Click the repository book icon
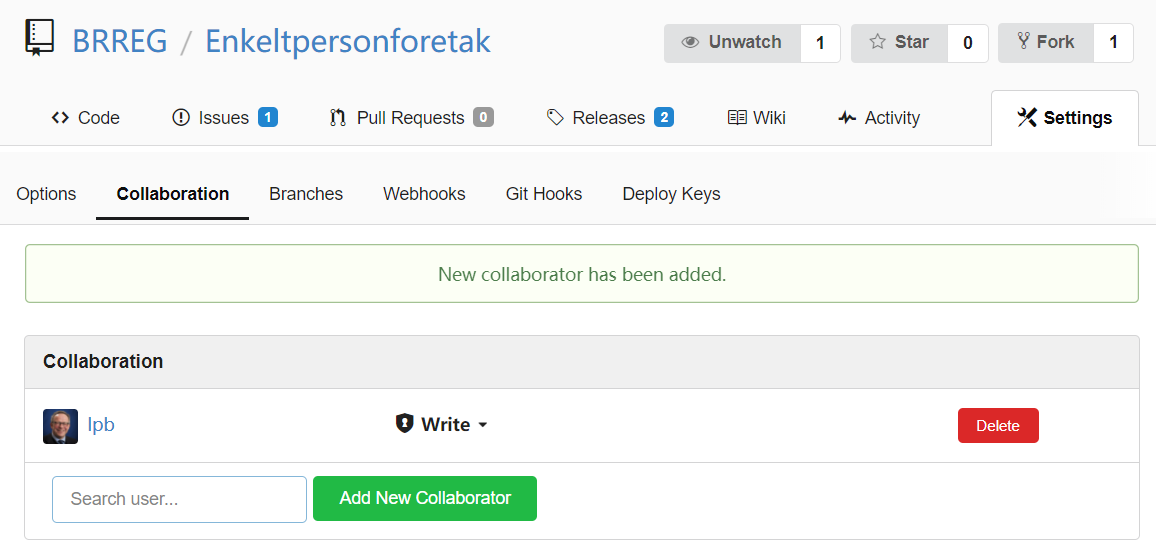The height and width of the screenshot is (558, 1156). click(39, 38)
